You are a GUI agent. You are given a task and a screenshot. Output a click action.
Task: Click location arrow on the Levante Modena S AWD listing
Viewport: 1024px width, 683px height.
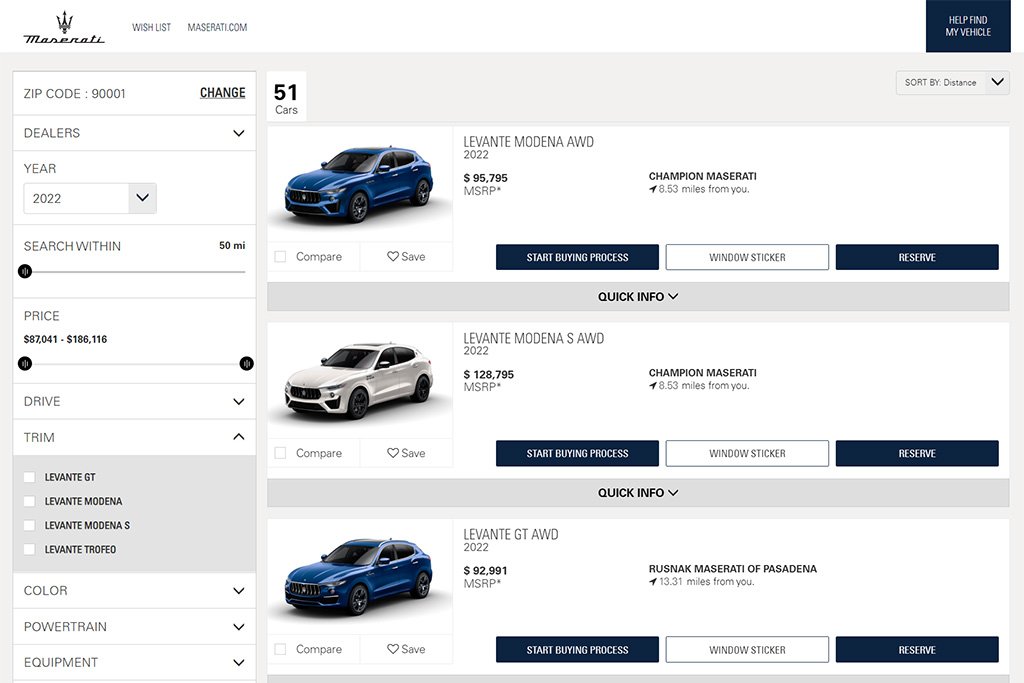652,386
